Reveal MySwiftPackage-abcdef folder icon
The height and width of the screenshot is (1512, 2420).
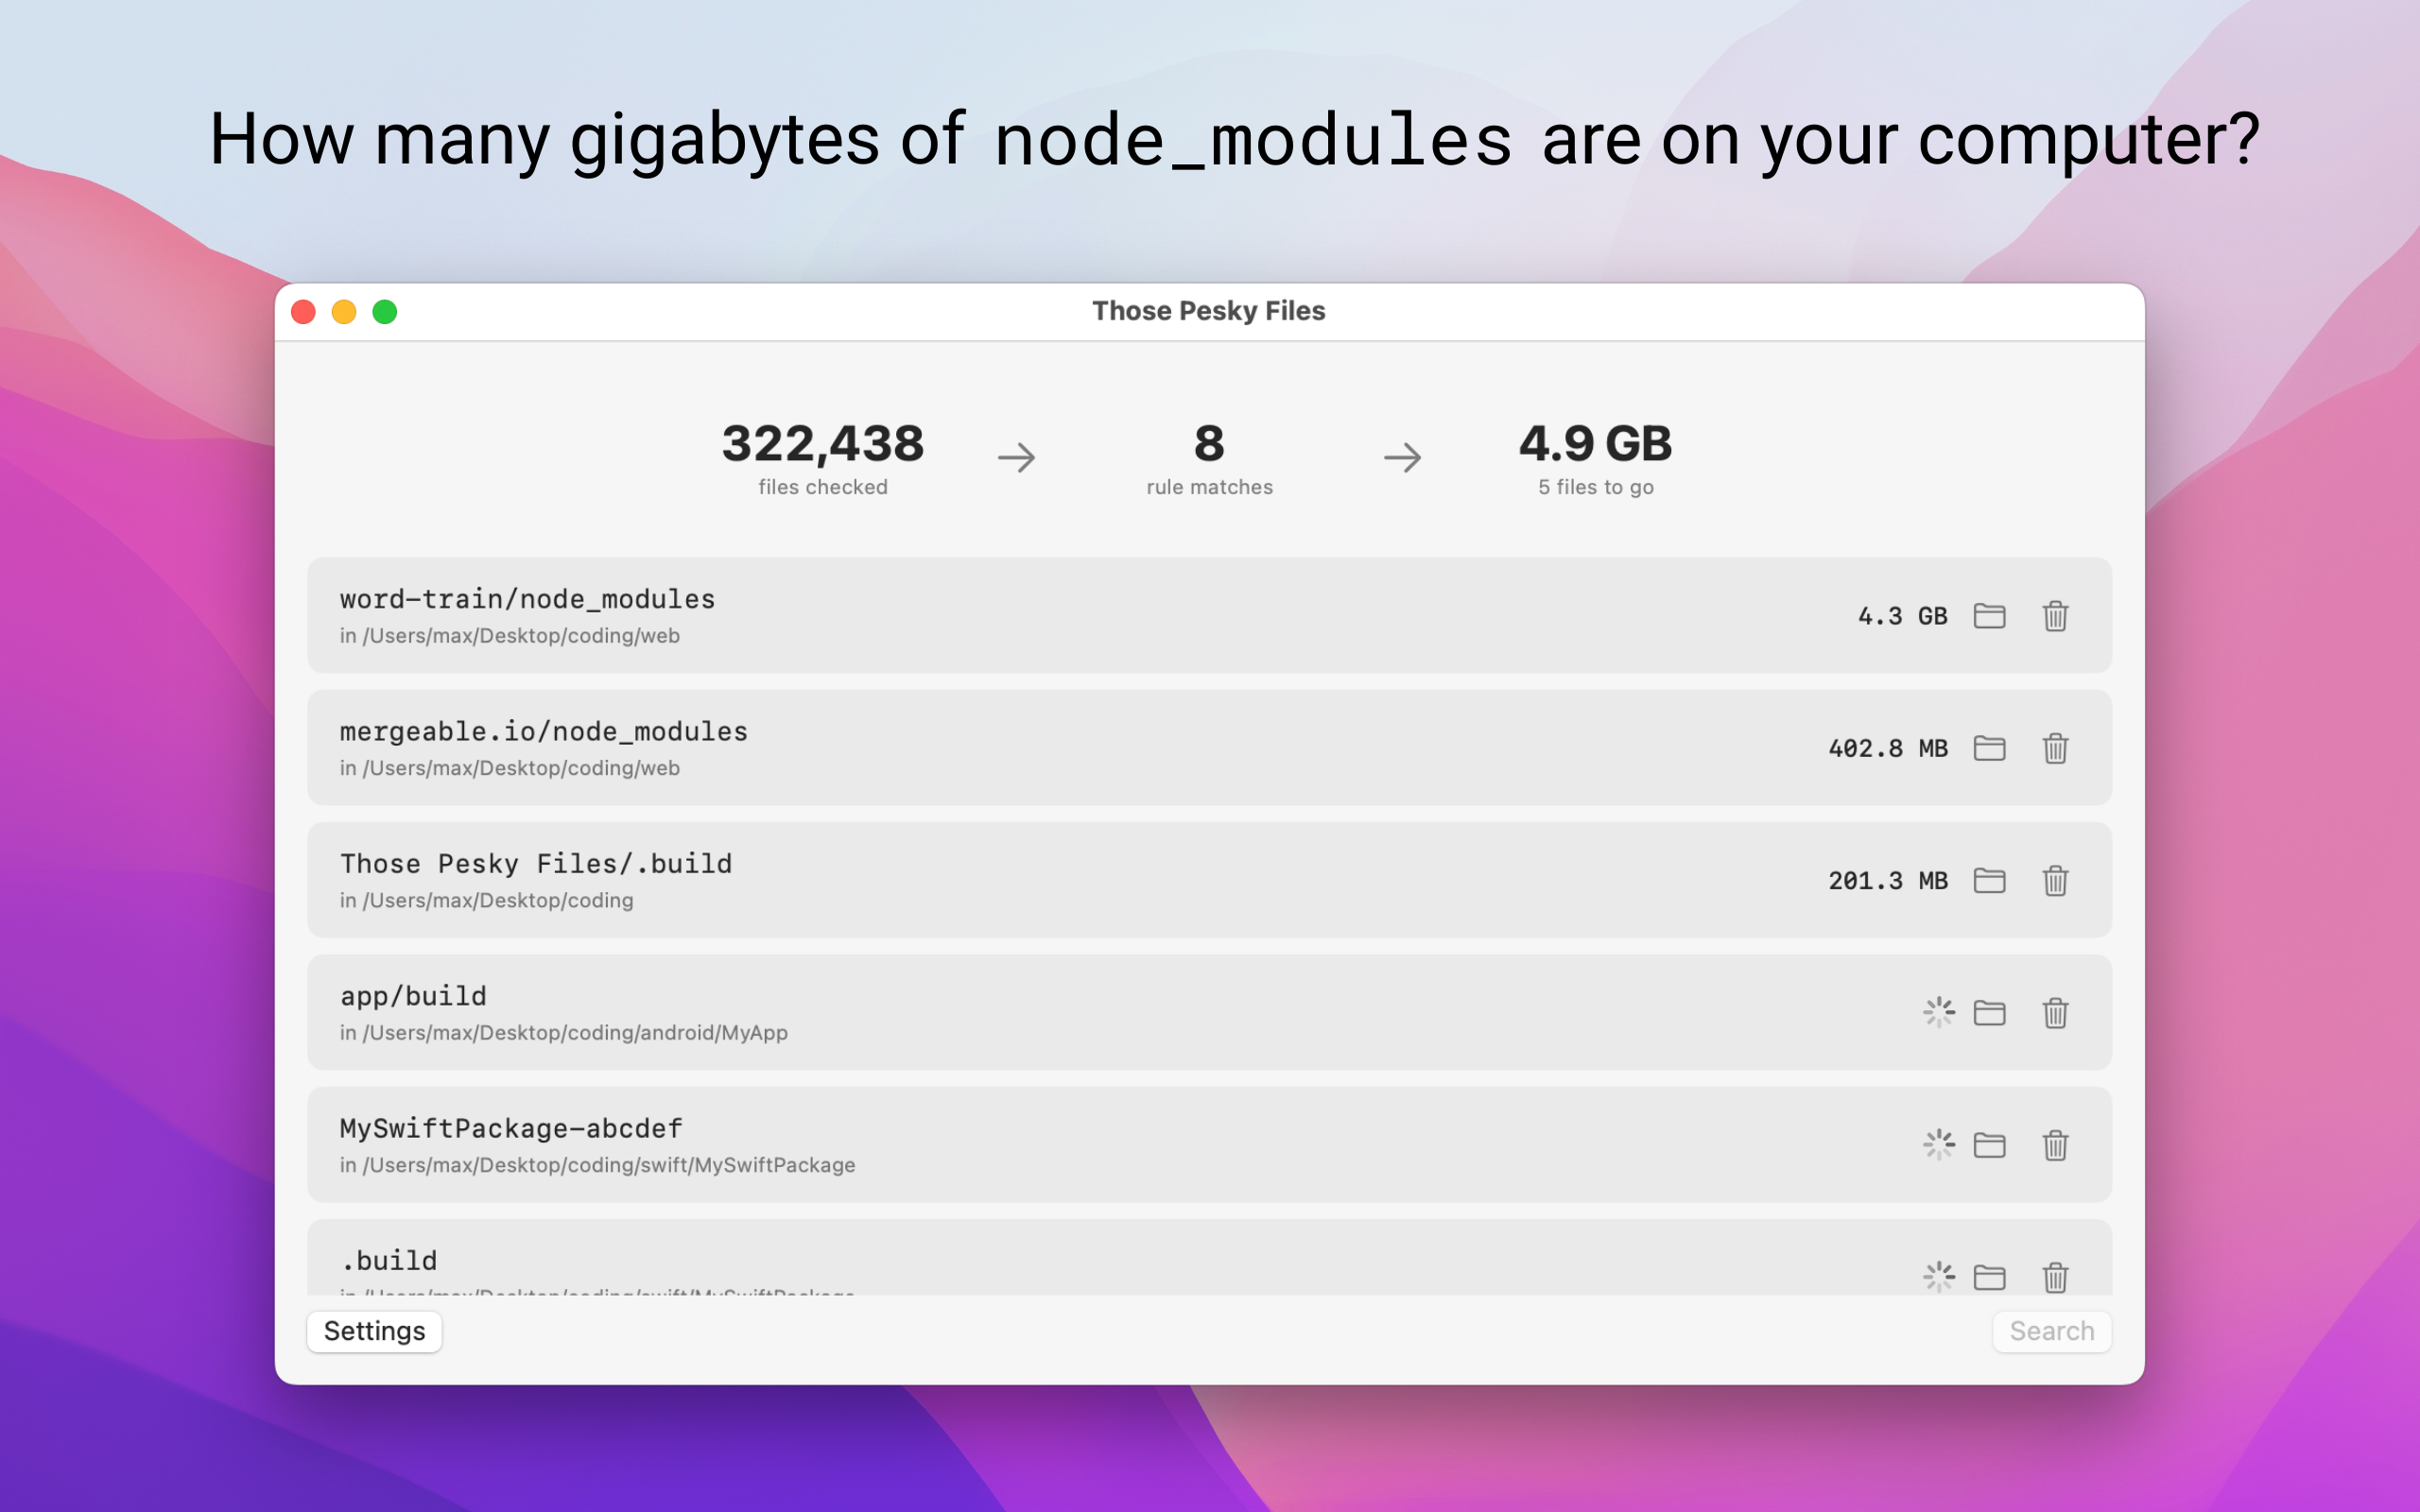[1989, 1145]
